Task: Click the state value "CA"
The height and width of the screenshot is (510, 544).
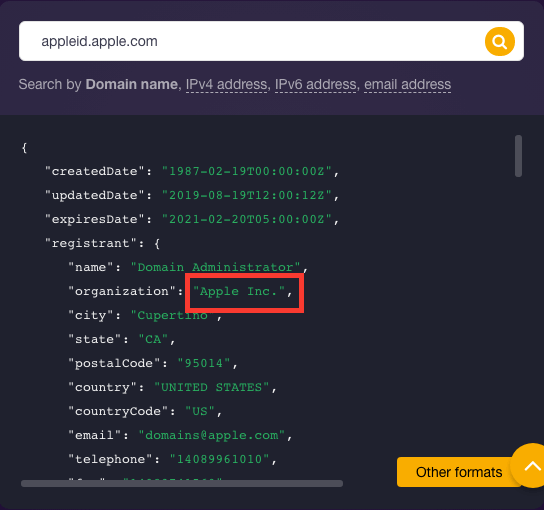Action: [153, 339]
